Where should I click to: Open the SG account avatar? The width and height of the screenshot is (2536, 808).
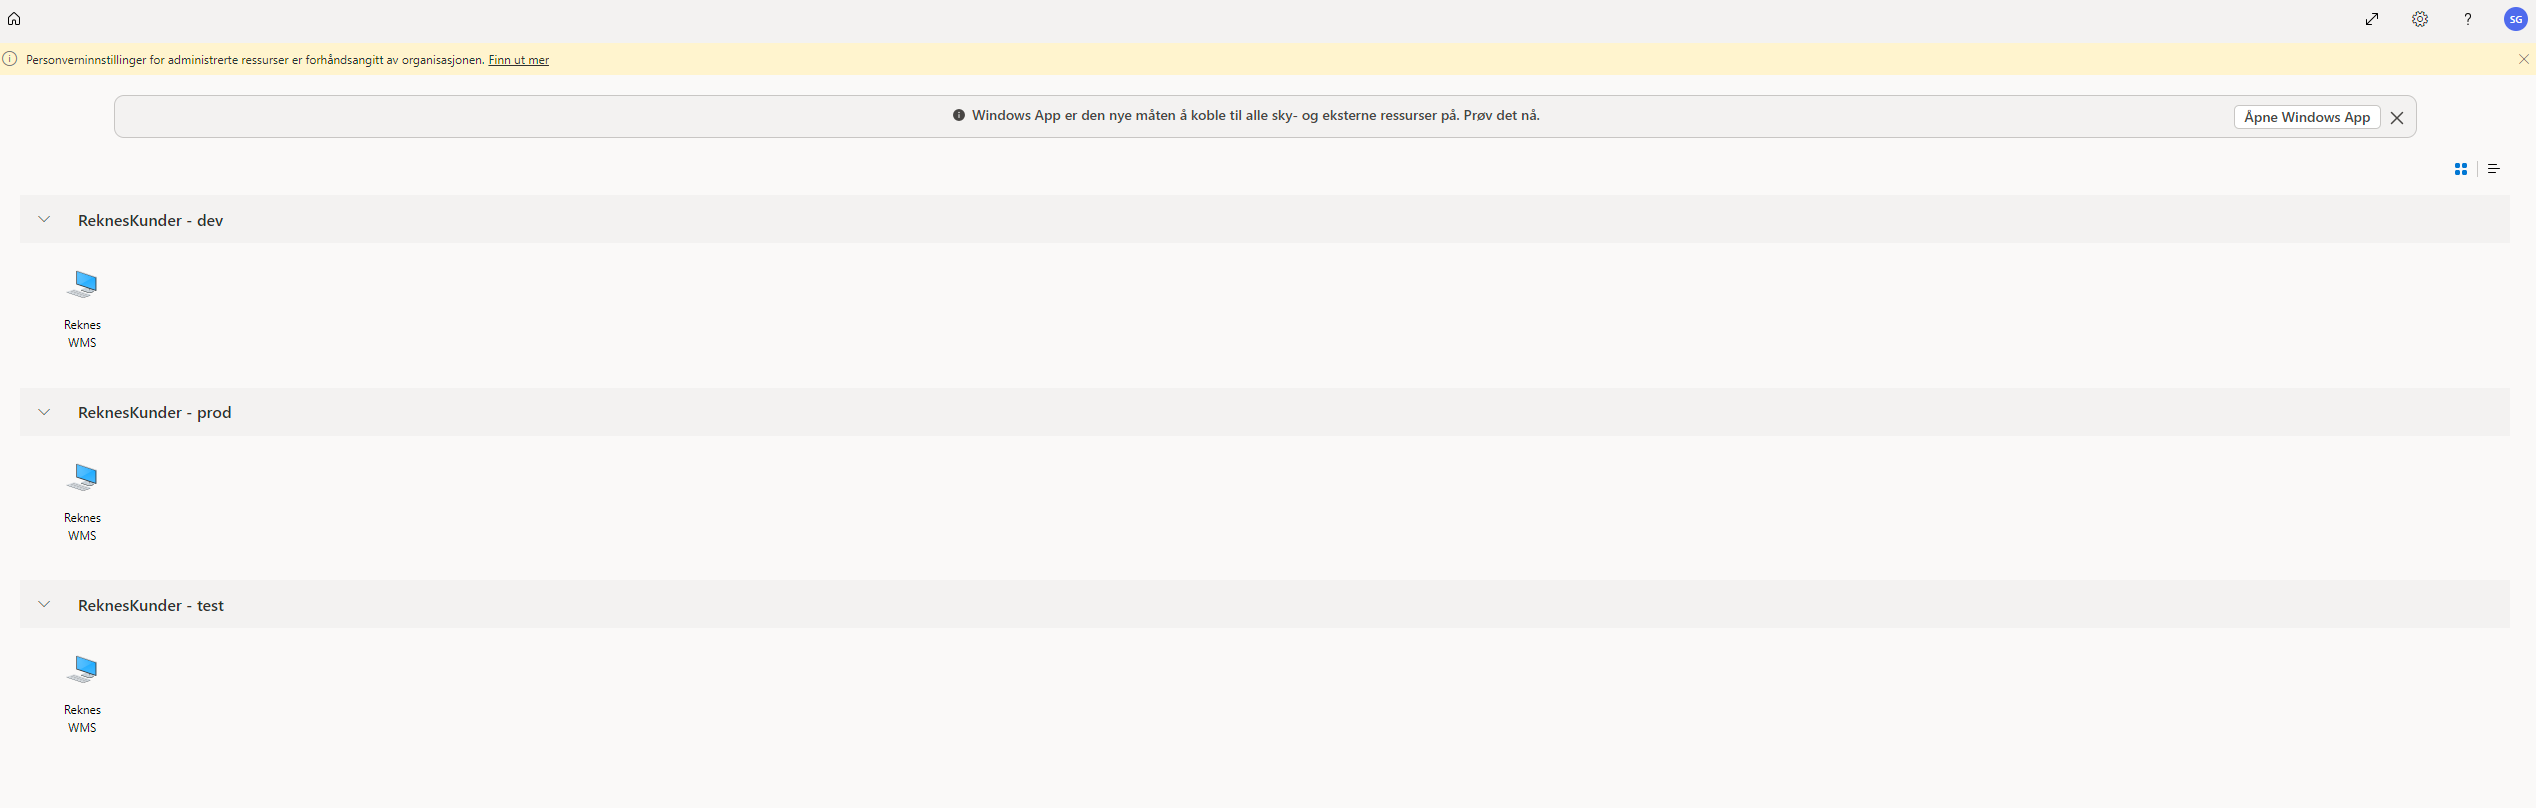(2516, 19)
